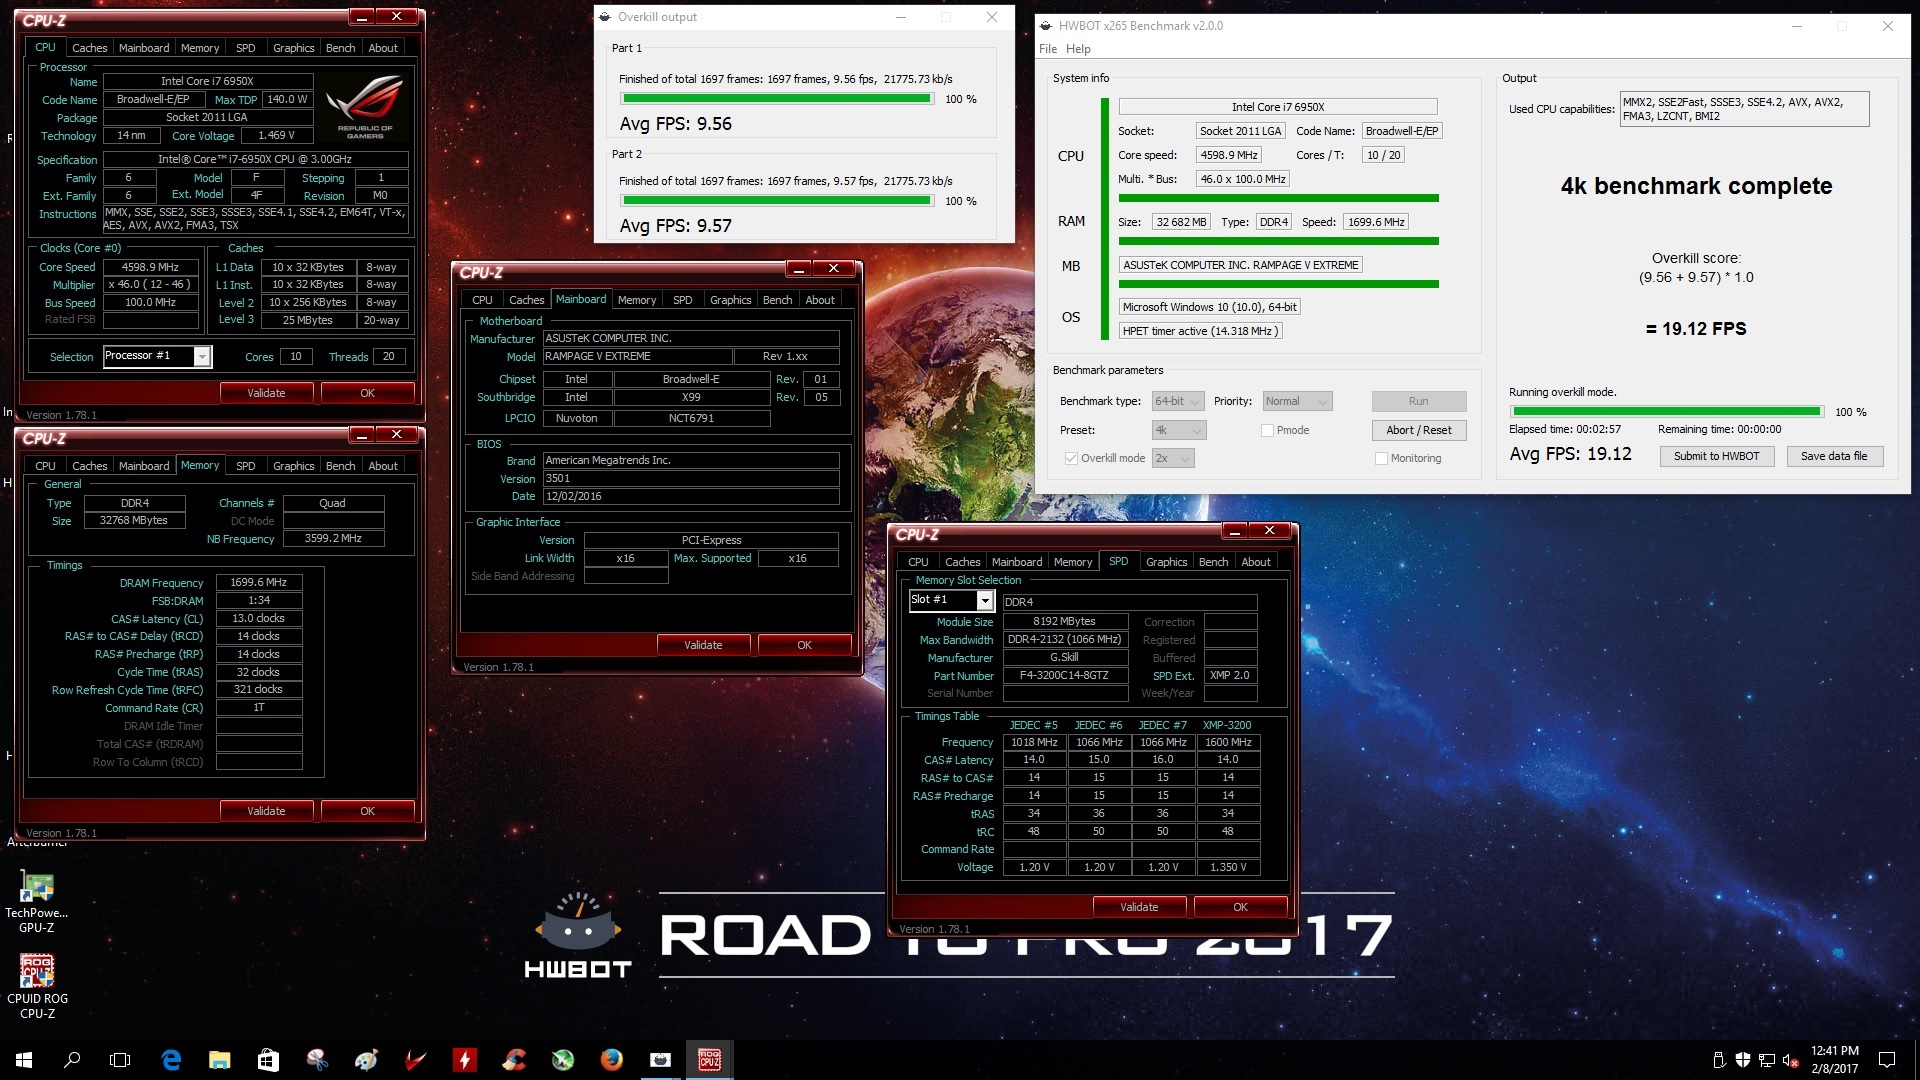
Task: Click the red swoosh taskbar icon
Action: coord(415,1060)
